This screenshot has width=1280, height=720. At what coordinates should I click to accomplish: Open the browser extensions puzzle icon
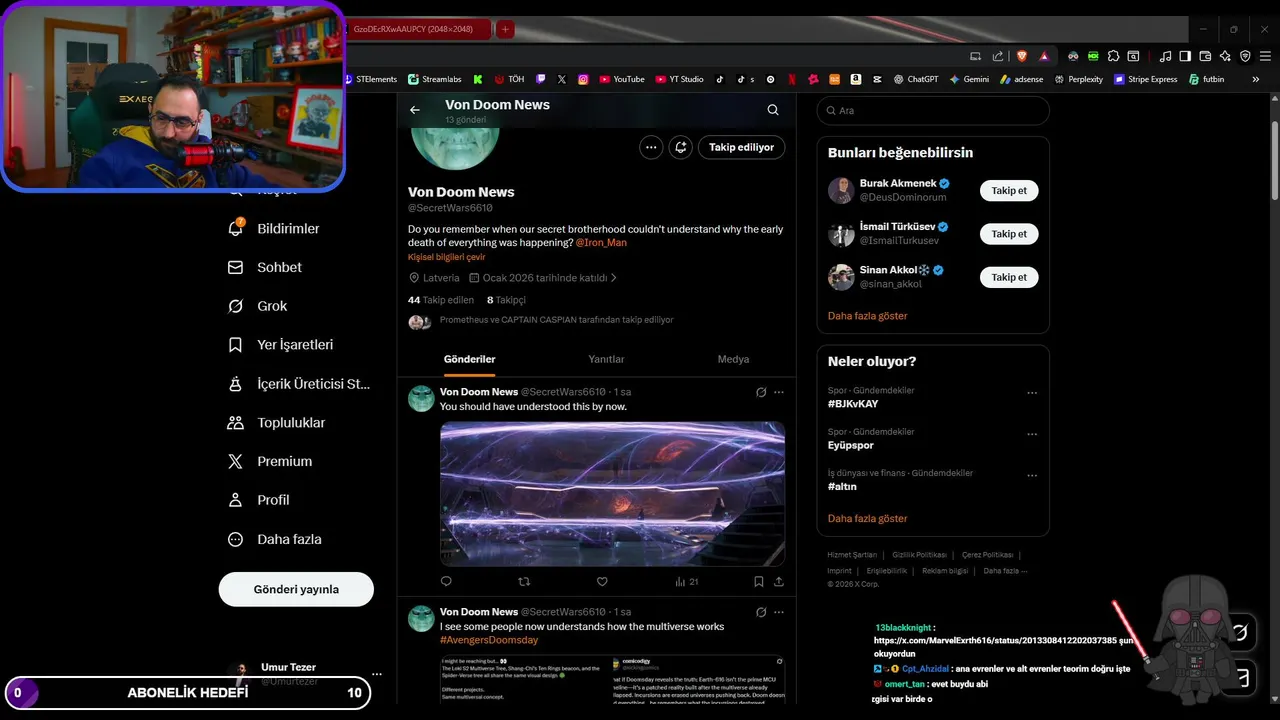click(x=1112, y=56)
